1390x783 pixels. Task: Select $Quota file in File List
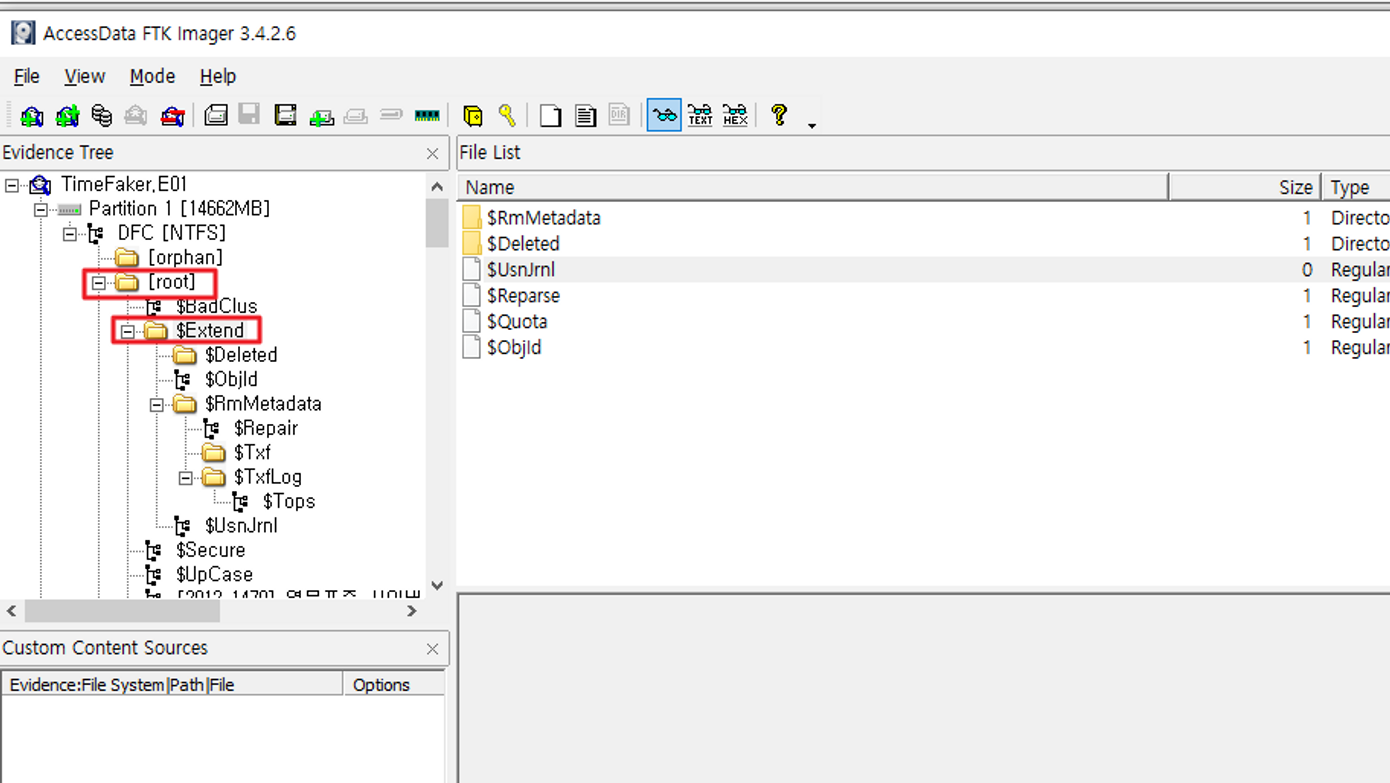pyautogui.click(x=922, y=321)
